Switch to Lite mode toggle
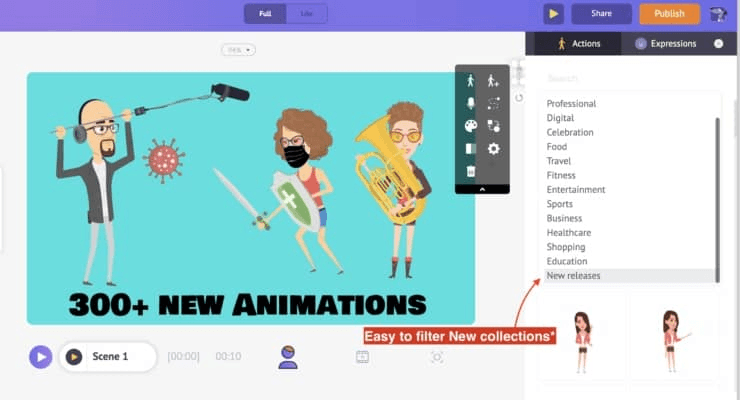The width and height of the screenshot is (740, 400). point(306,14)
